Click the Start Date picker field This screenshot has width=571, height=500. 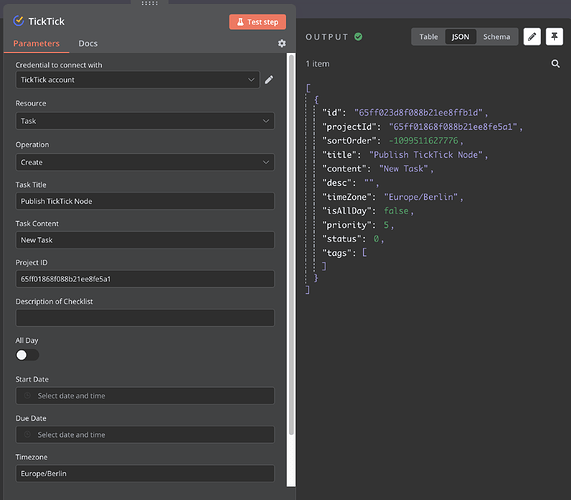click(145, 396)
